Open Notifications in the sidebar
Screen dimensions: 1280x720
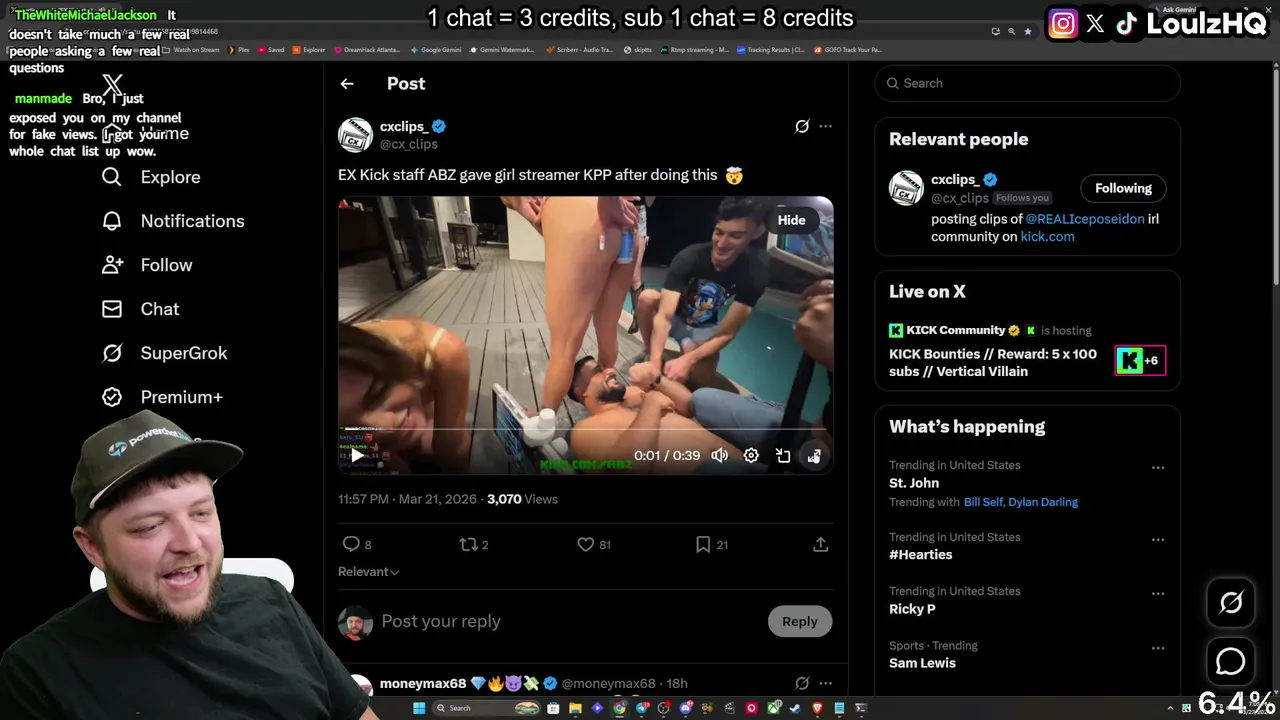point(173,221)
